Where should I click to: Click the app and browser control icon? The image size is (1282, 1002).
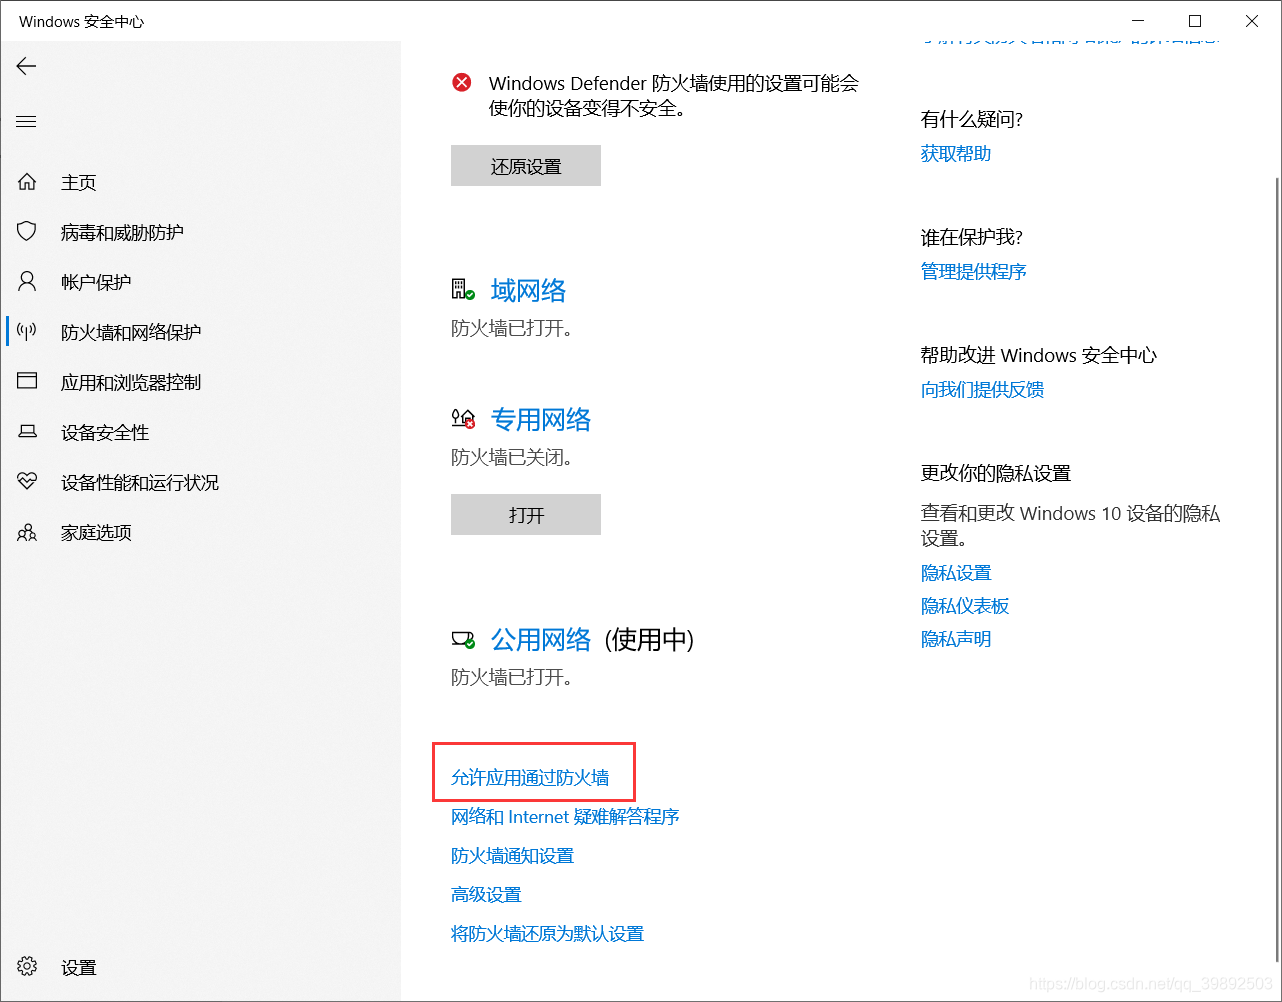point(27,382)
